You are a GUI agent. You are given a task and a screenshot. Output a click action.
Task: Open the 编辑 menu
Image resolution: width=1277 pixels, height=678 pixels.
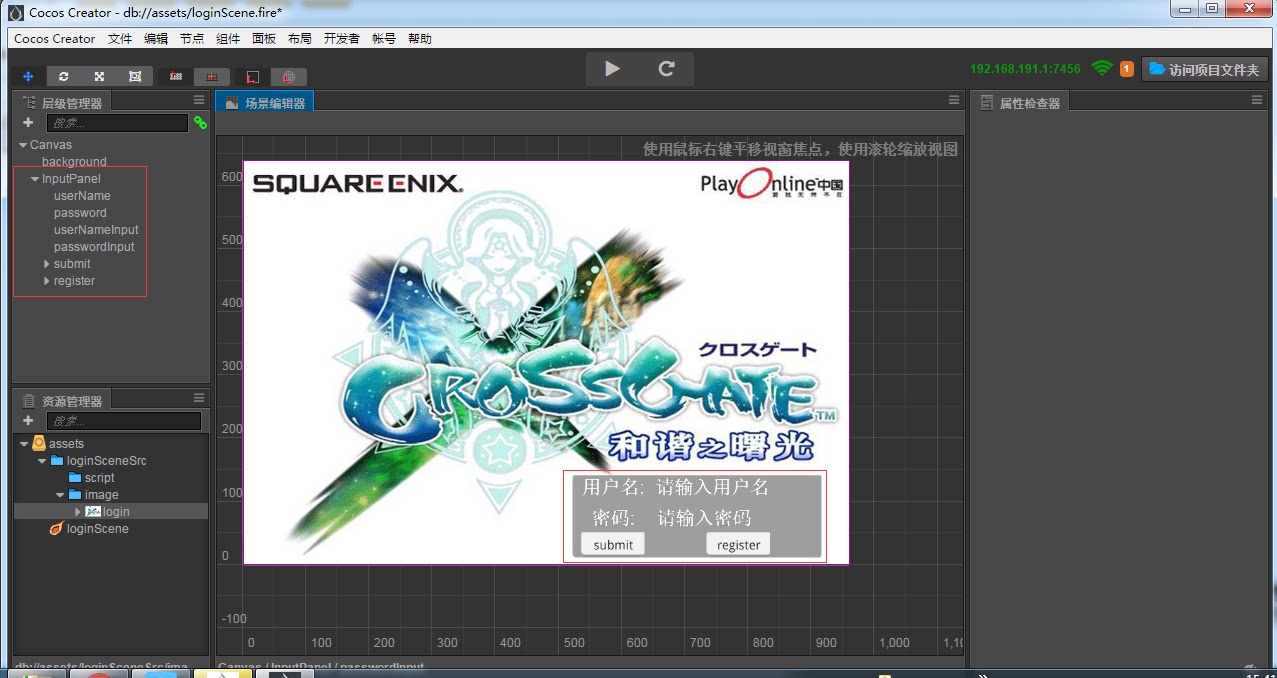[x=156, y=39]
